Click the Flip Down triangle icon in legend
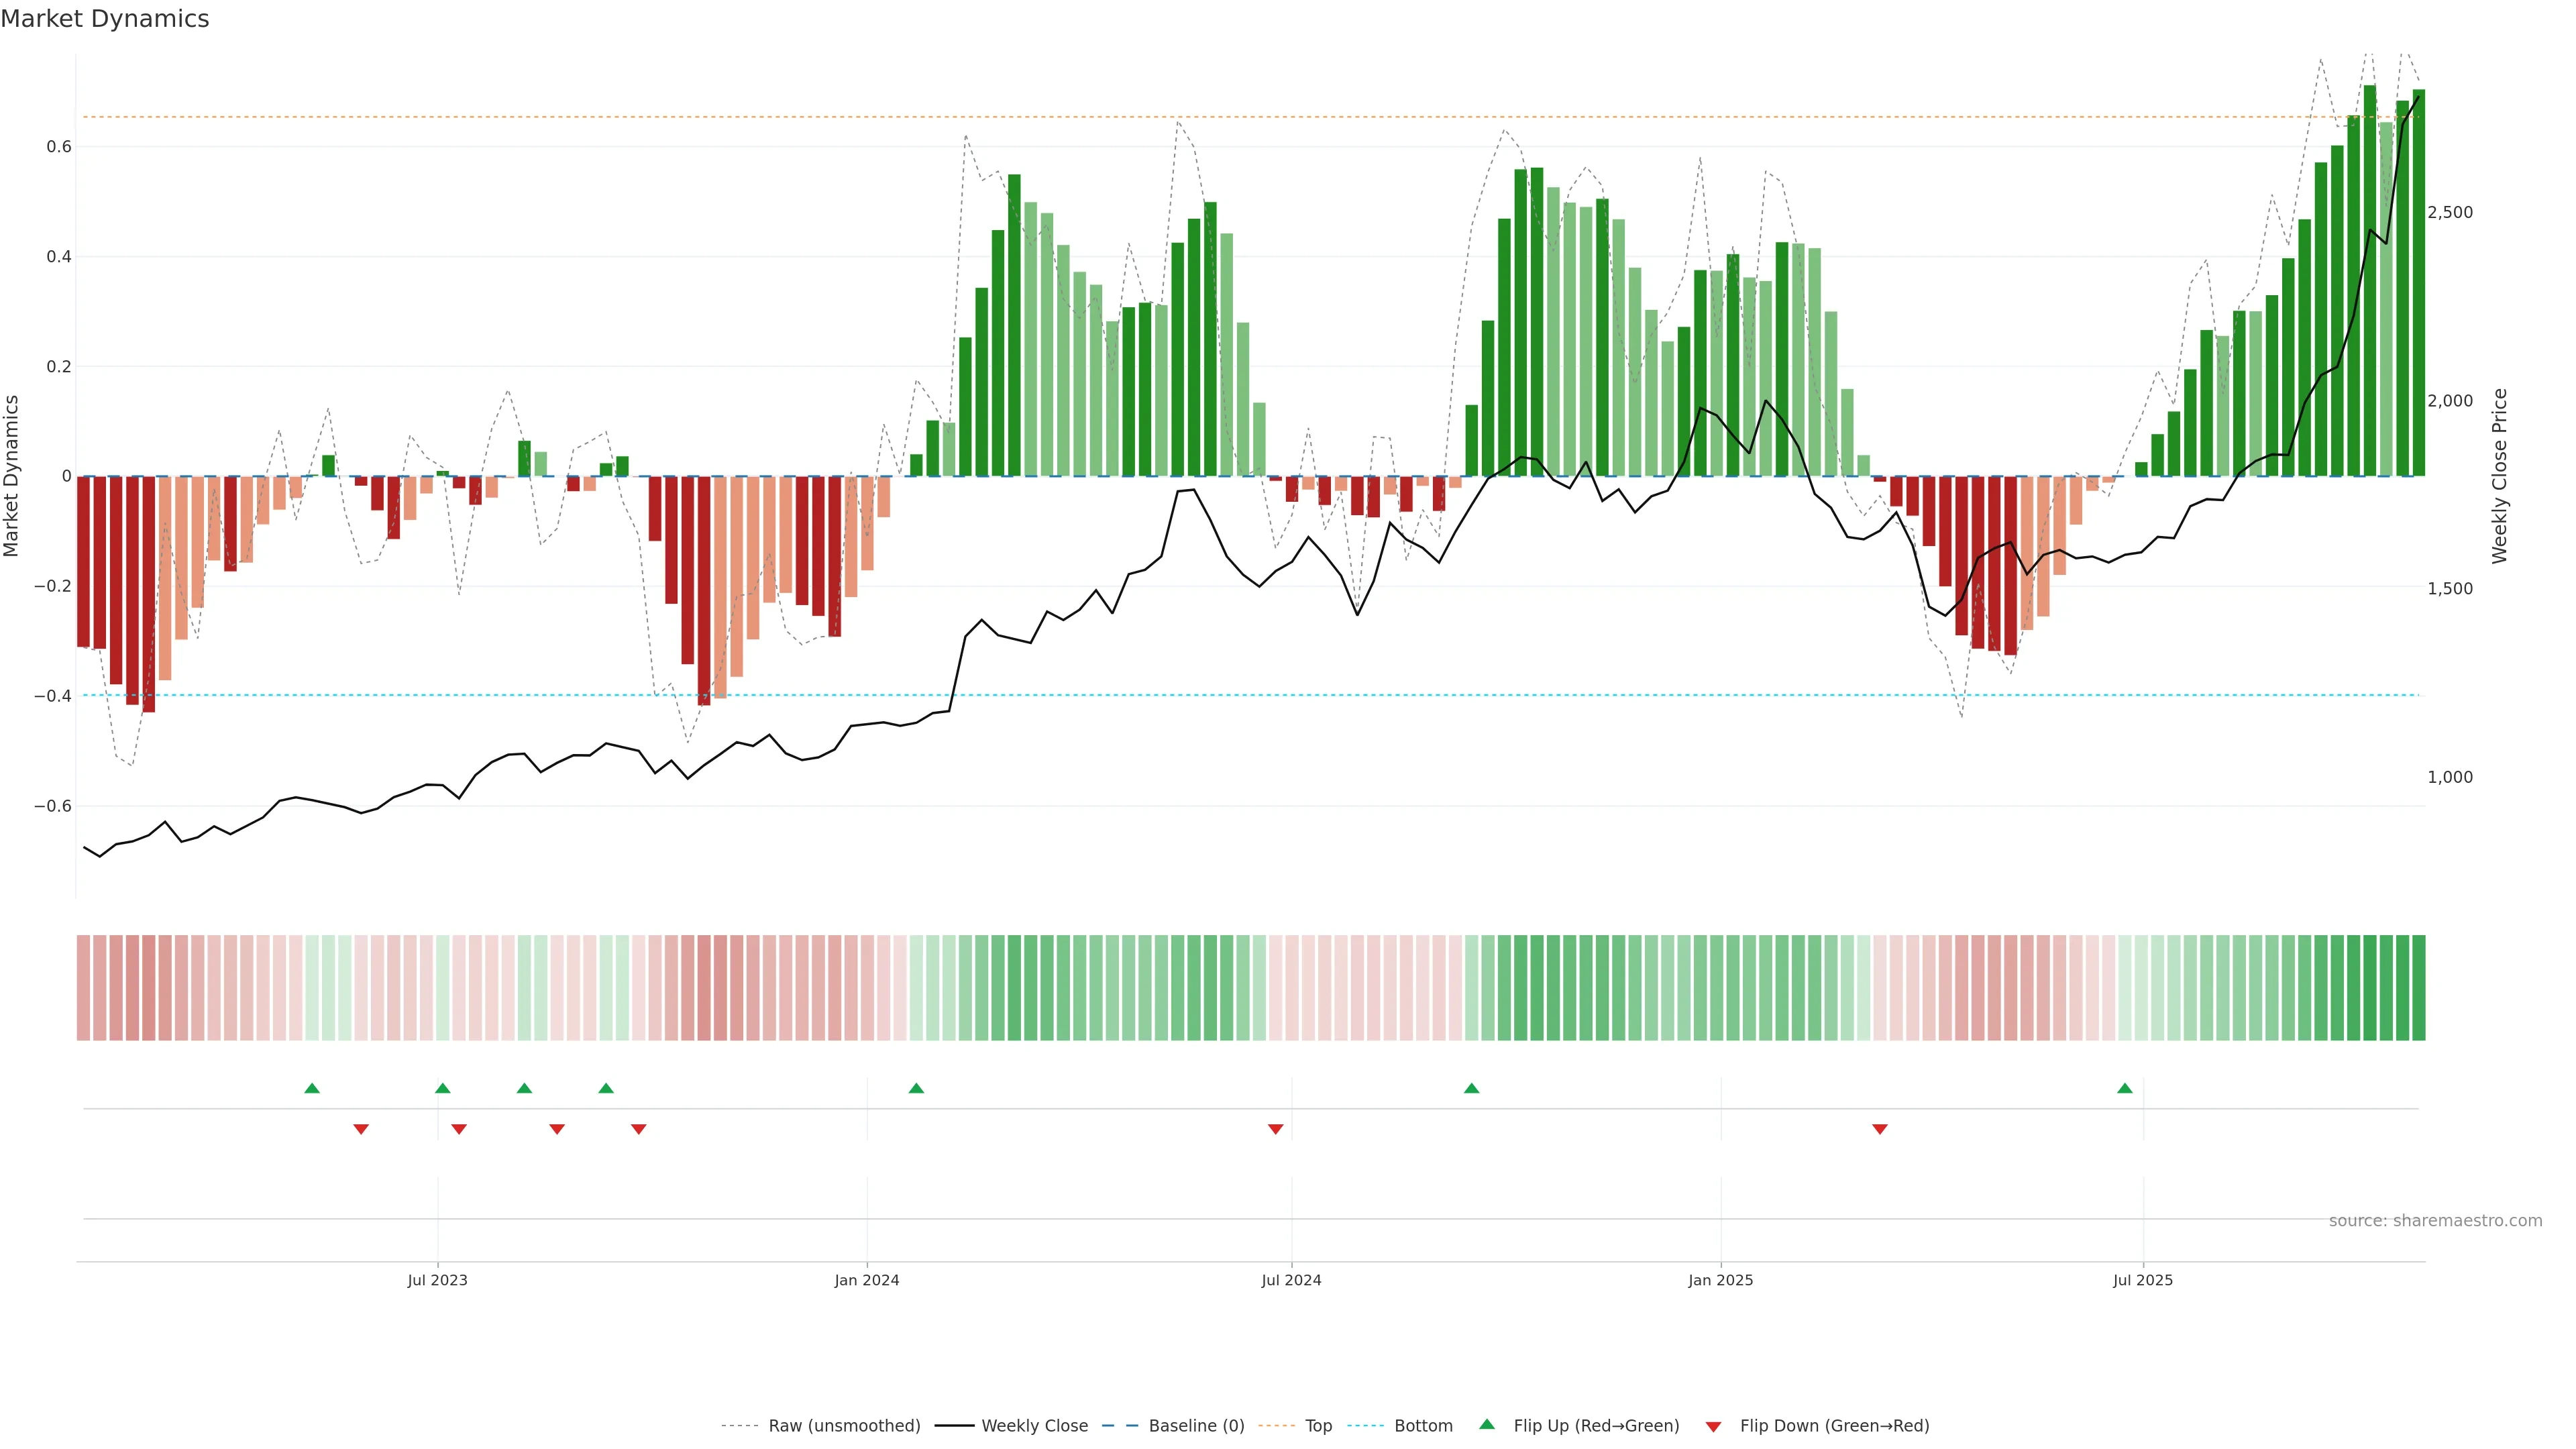Screen dimensions: 2576x1449 point(1713,1427)
